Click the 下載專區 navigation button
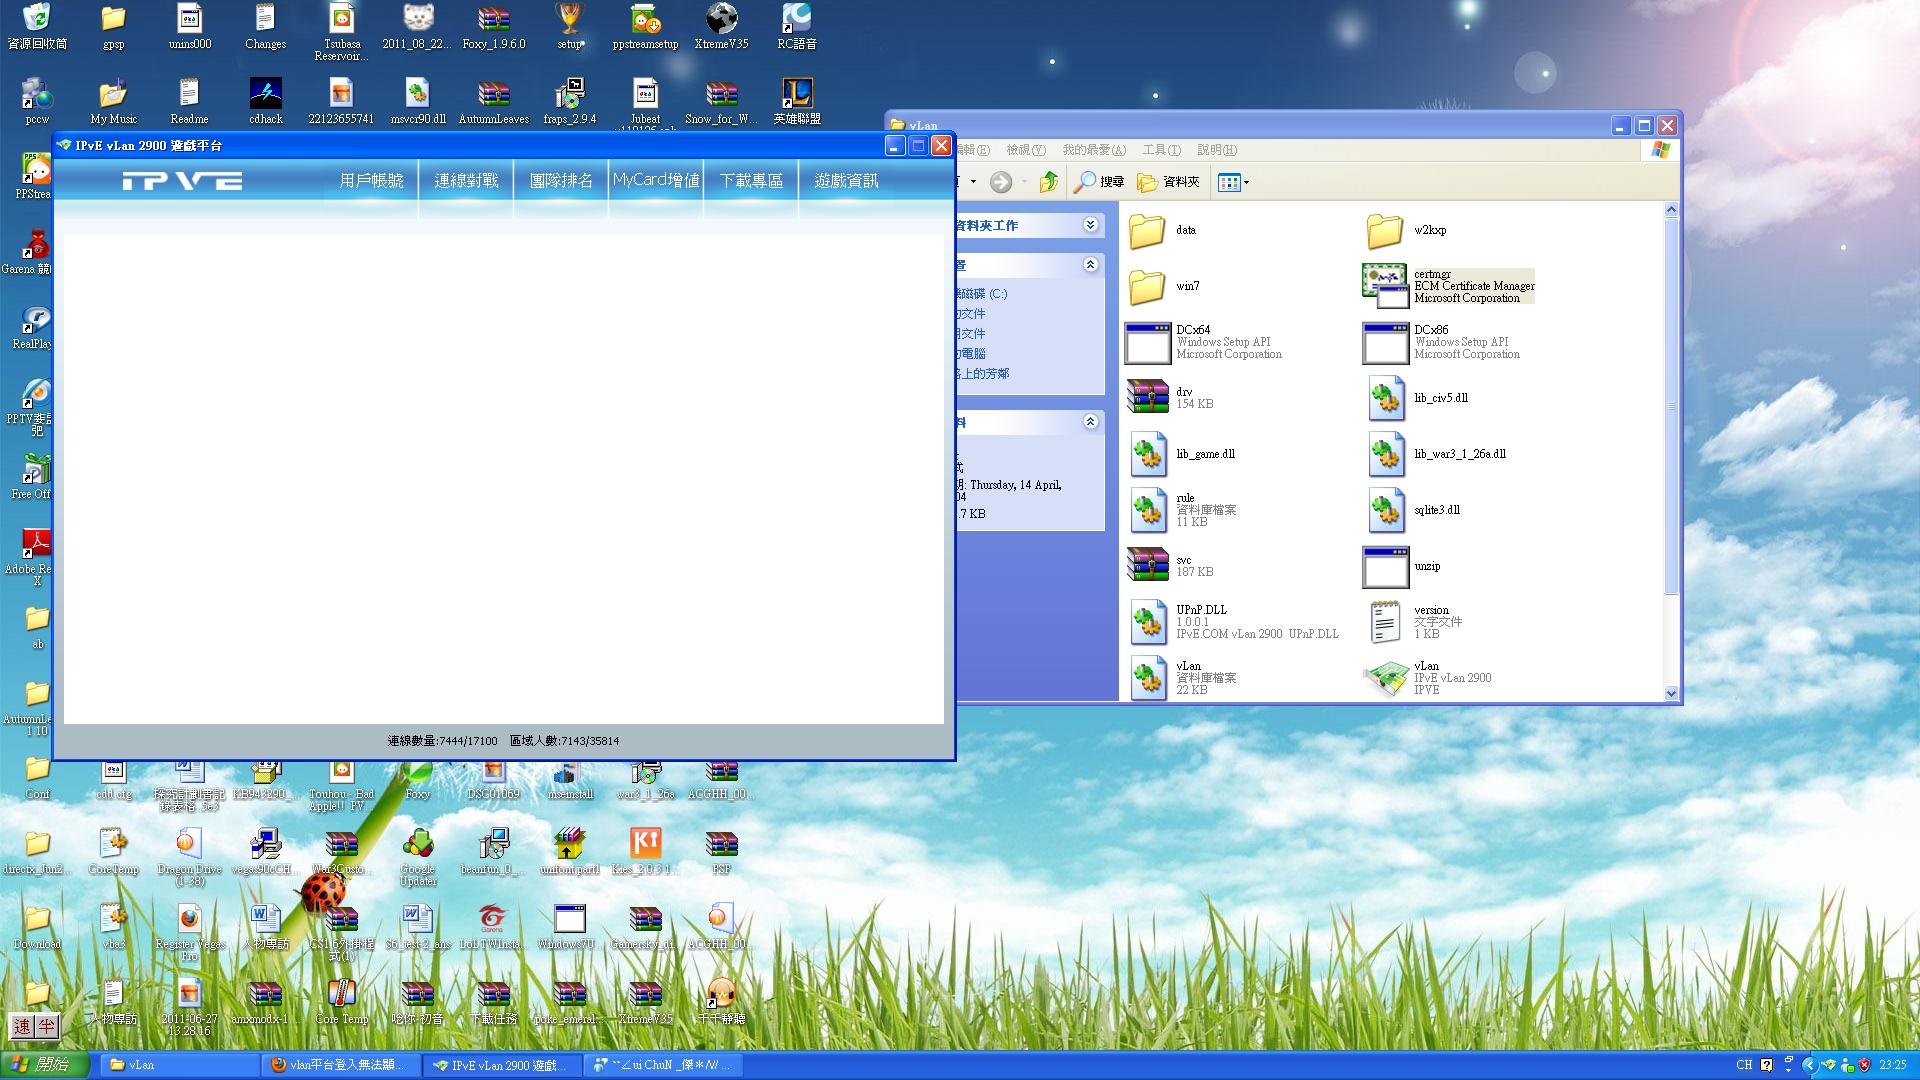 tap(751, 181)
